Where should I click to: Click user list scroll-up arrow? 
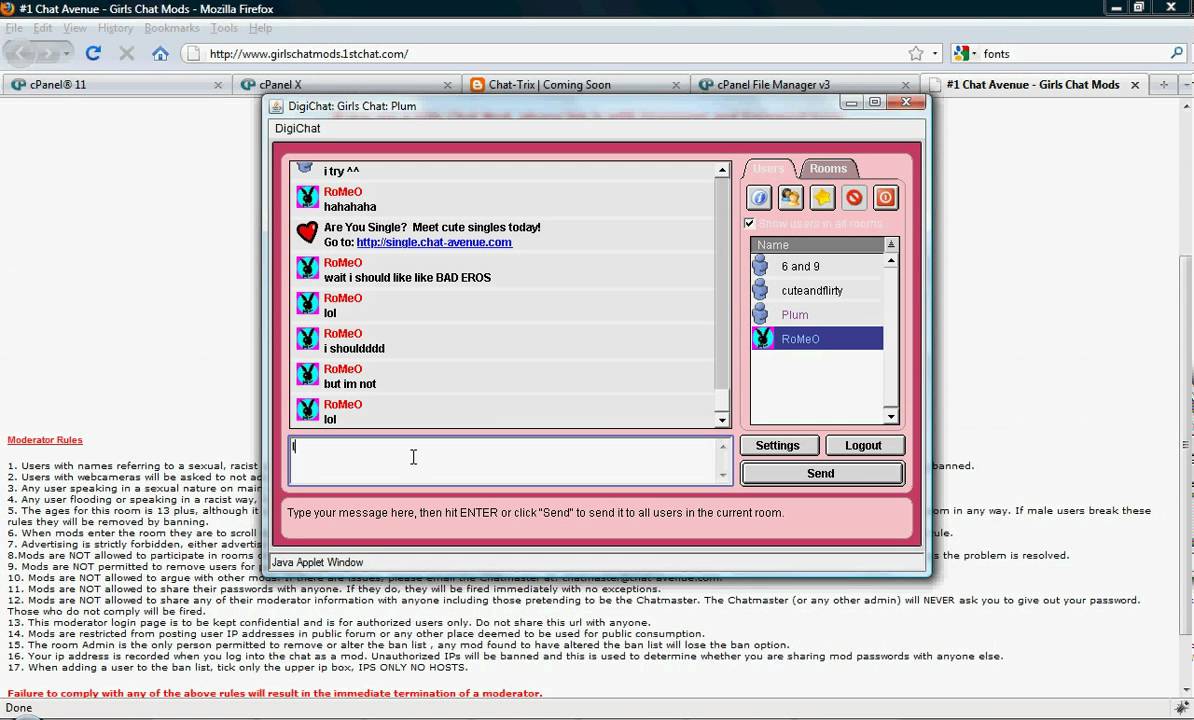[x=891, y=261]
